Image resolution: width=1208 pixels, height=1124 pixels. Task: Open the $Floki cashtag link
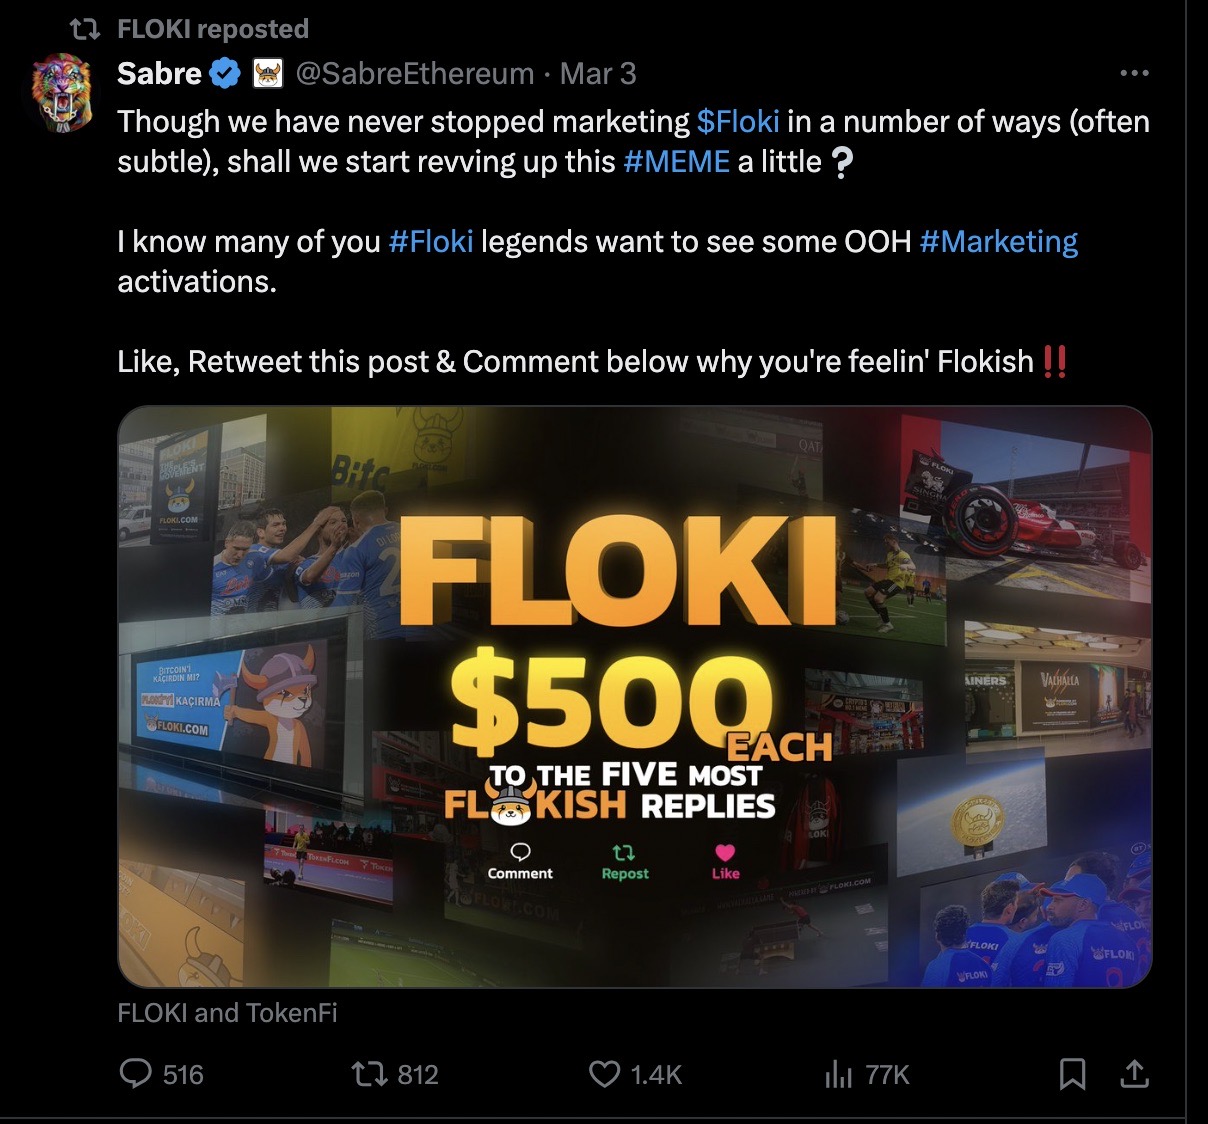[x=738, y=122]
